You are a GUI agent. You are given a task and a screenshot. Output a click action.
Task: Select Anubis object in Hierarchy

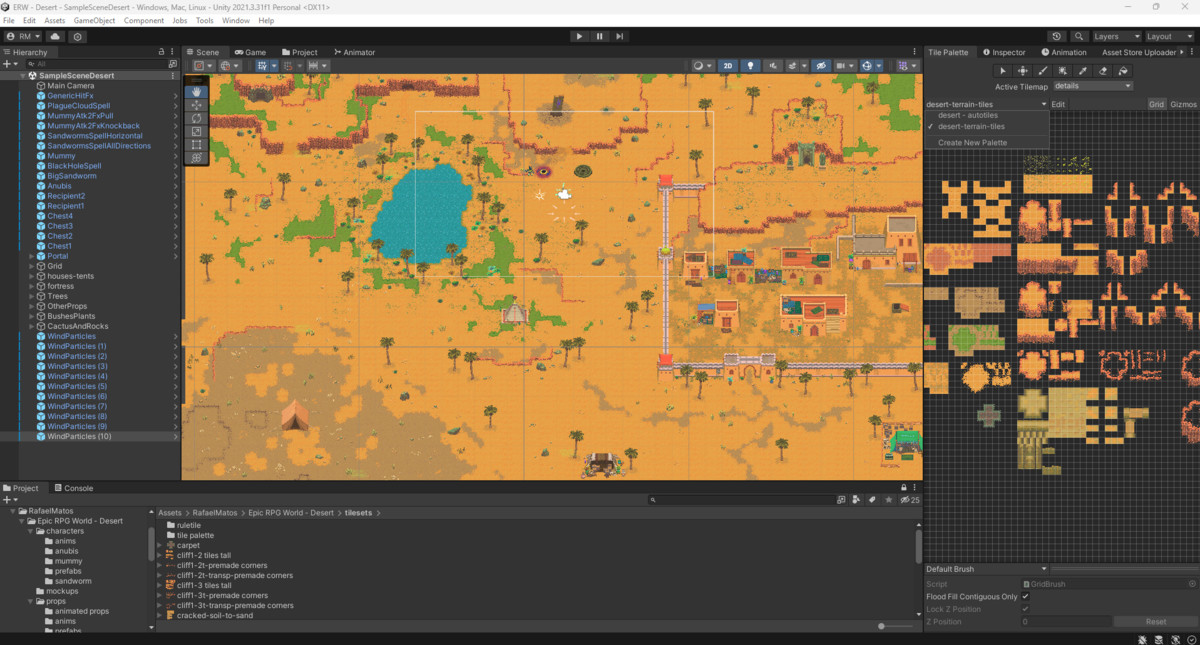pyautogui.click(x=59, y=186)
